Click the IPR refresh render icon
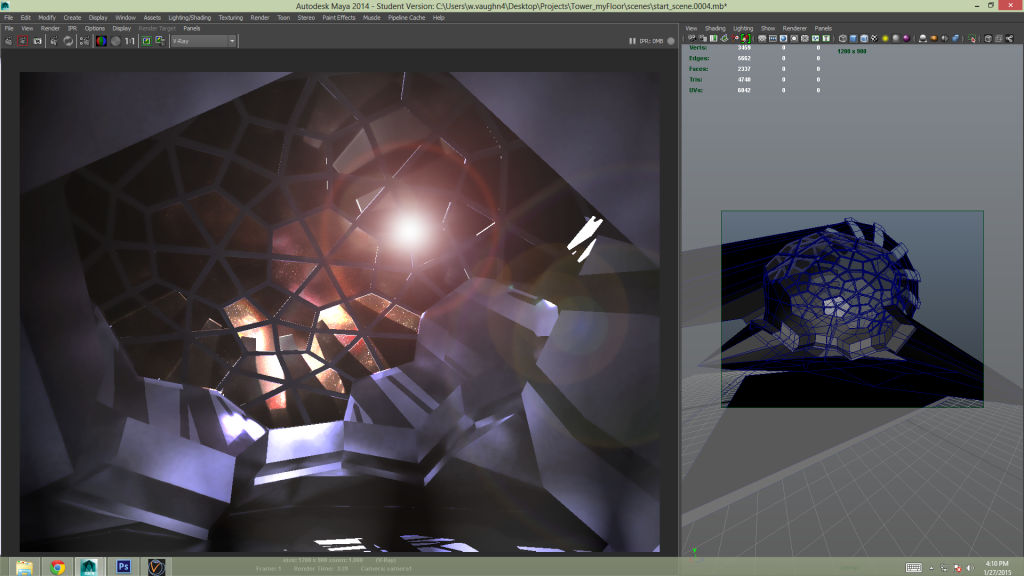 point(69,41)
